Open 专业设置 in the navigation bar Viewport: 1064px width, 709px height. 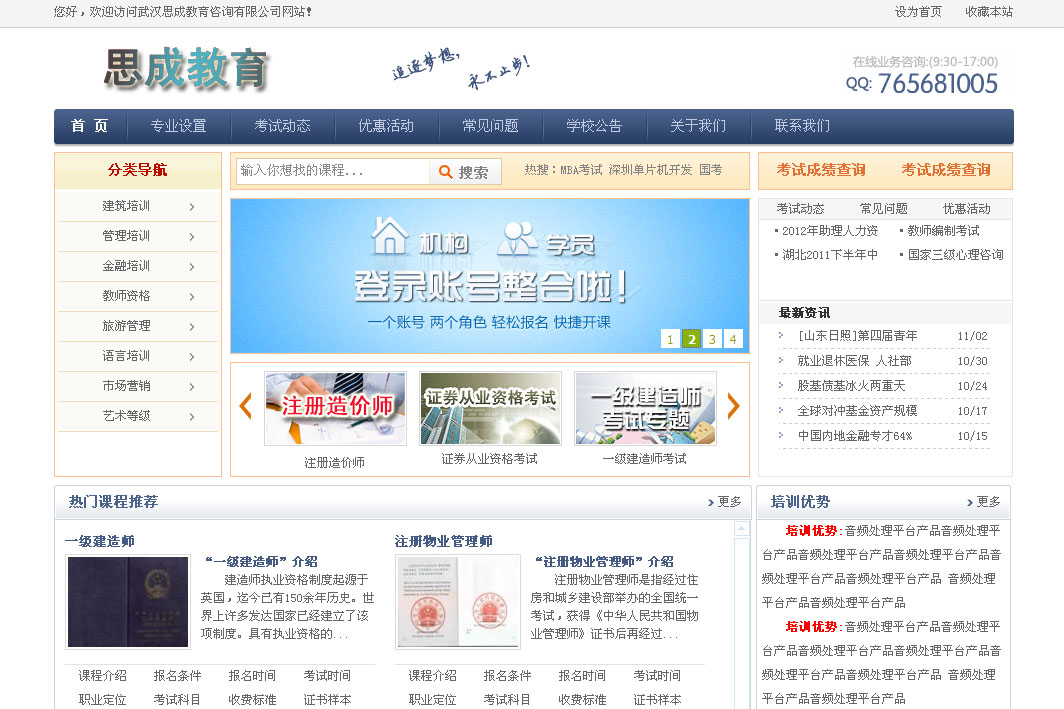[x=178, y=126]
